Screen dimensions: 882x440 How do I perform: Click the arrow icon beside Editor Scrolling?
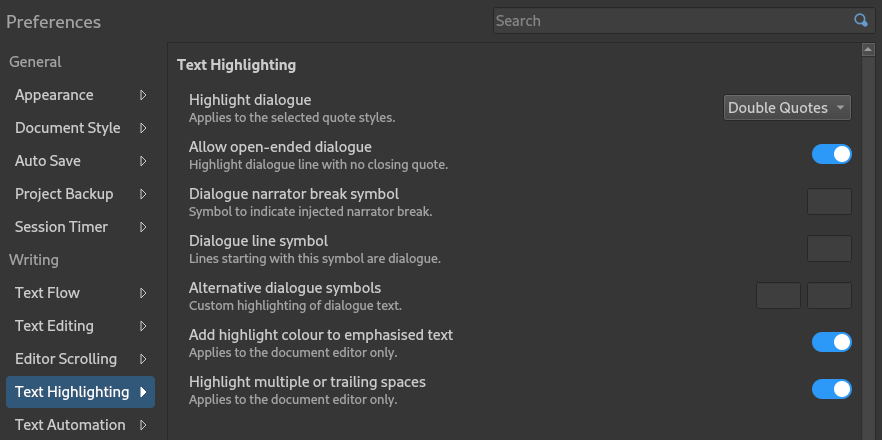(143, 359)
